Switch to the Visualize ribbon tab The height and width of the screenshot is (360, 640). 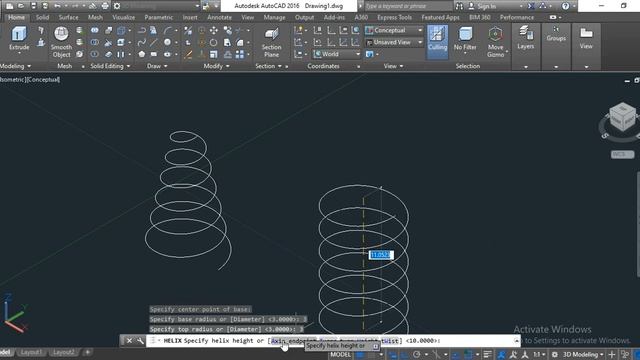click(123, 17)
